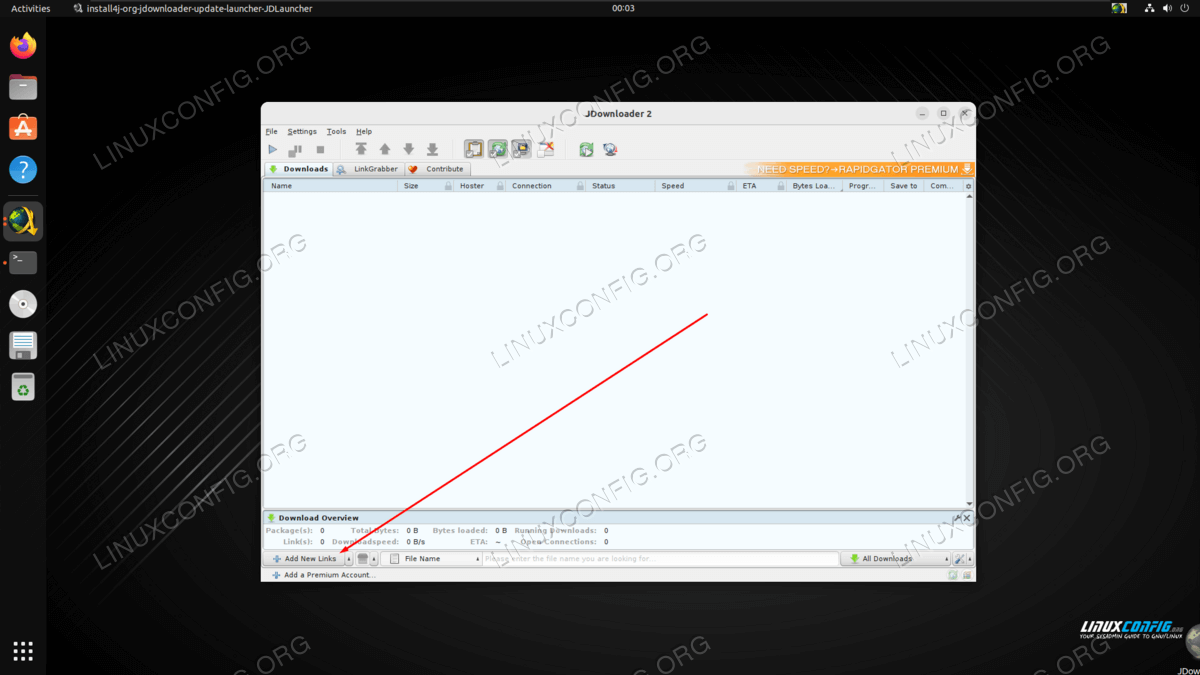Click the clear list icon button
This screenshot has width=1200, height=675.
pos(363,559)
